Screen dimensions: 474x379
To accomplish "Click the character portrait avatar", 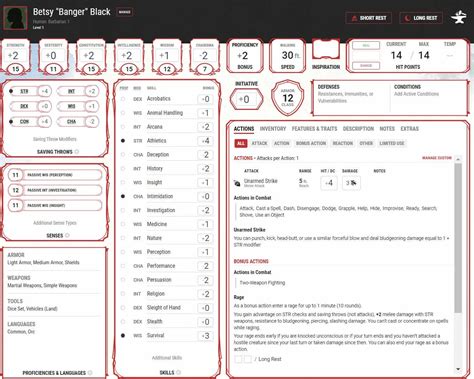I will pos(15,18).
